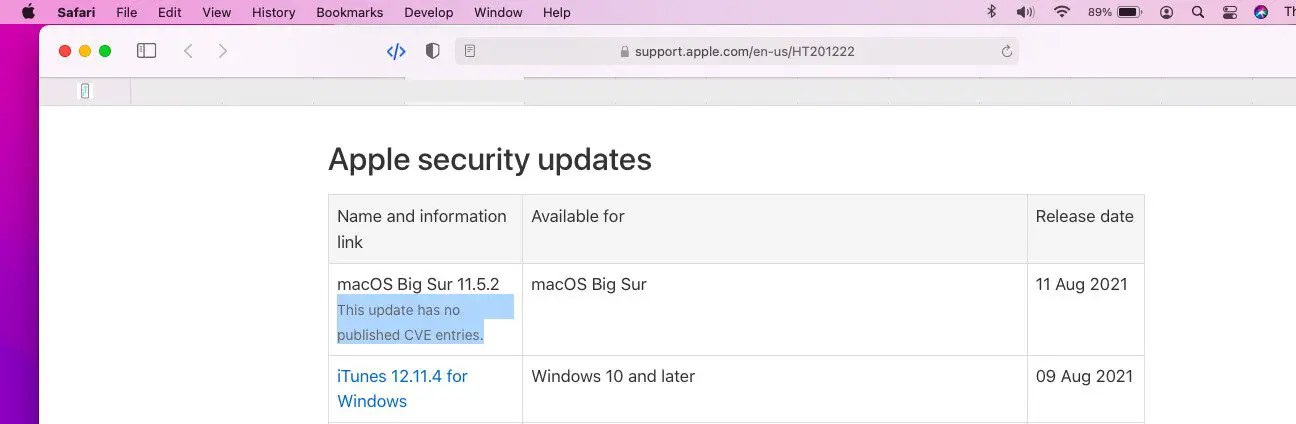Go back to previous page
Viewport: 1296px width, 424px height.
pyautogui.click(x=188, y=51)
